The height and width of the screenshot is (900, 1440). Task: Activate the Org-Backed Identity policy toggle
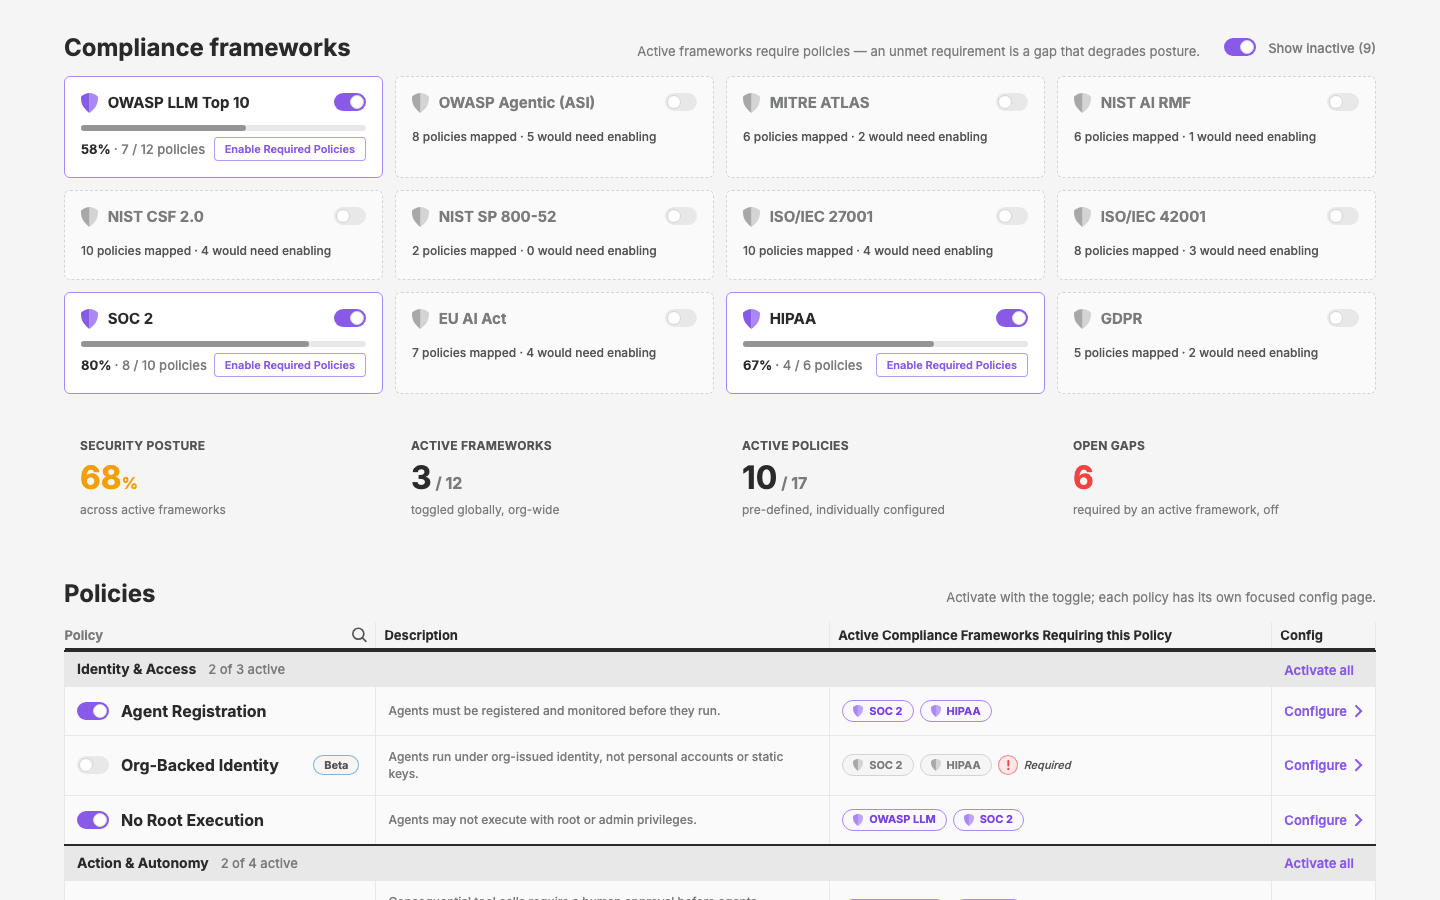(93, 765)
